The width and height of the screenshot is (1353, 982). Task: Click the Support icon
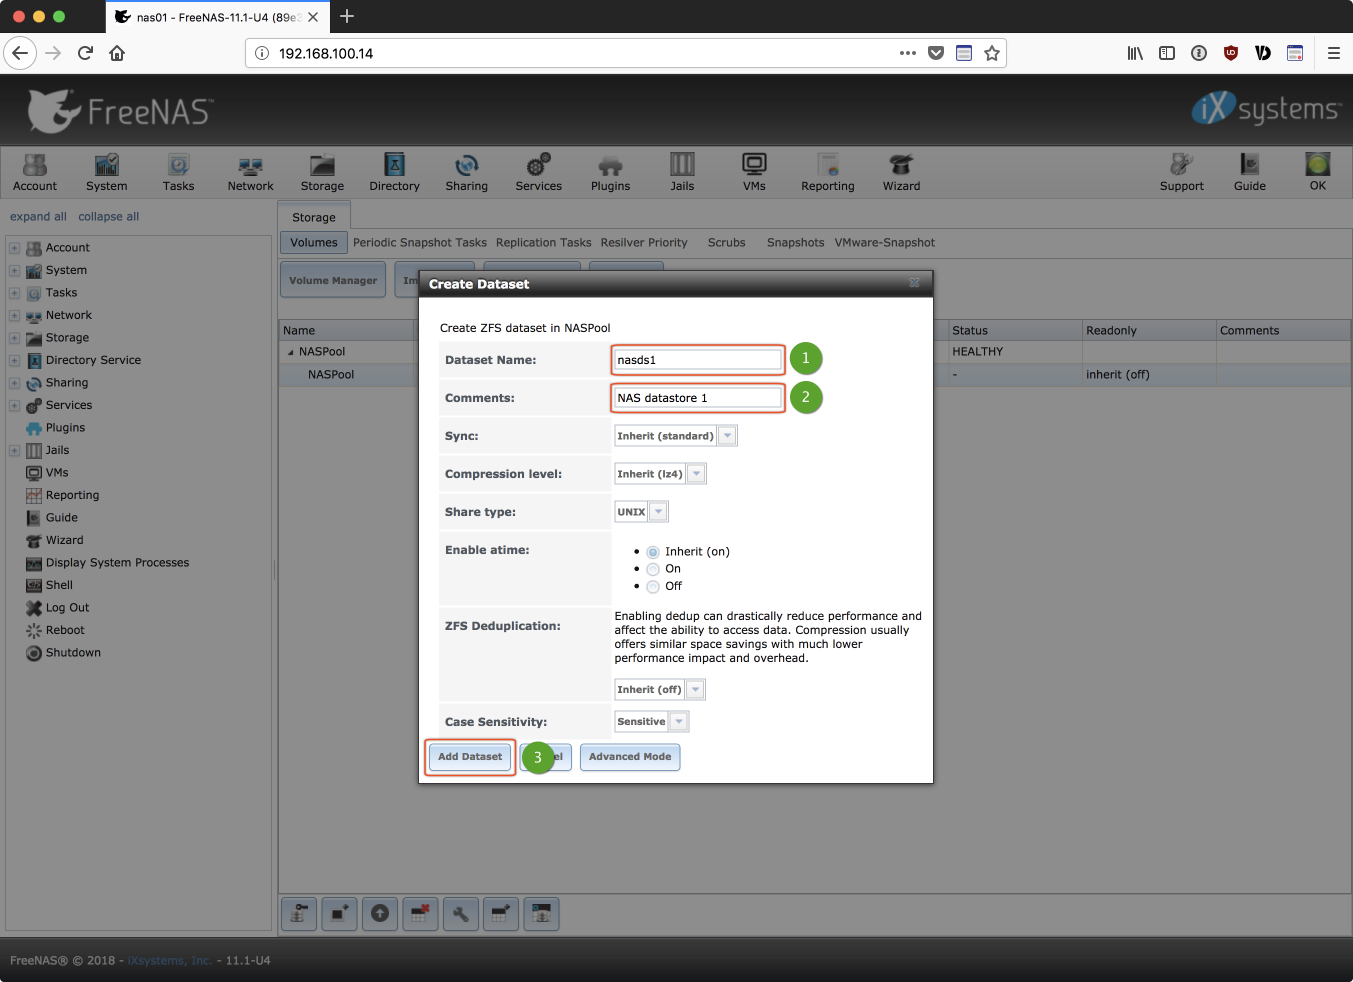pos(1181,172)
